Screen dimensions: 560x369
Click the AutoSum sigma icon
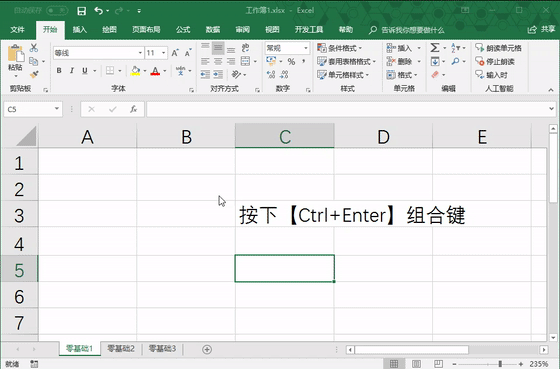[x=435, y=48]
